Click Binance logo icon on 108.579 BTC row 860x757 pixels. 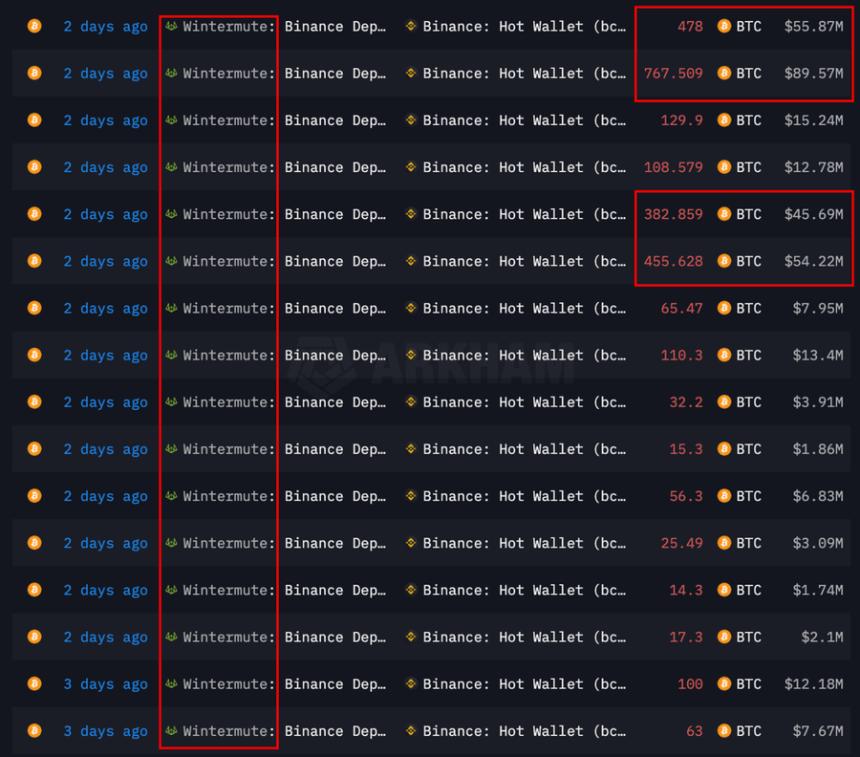[410, 167]
